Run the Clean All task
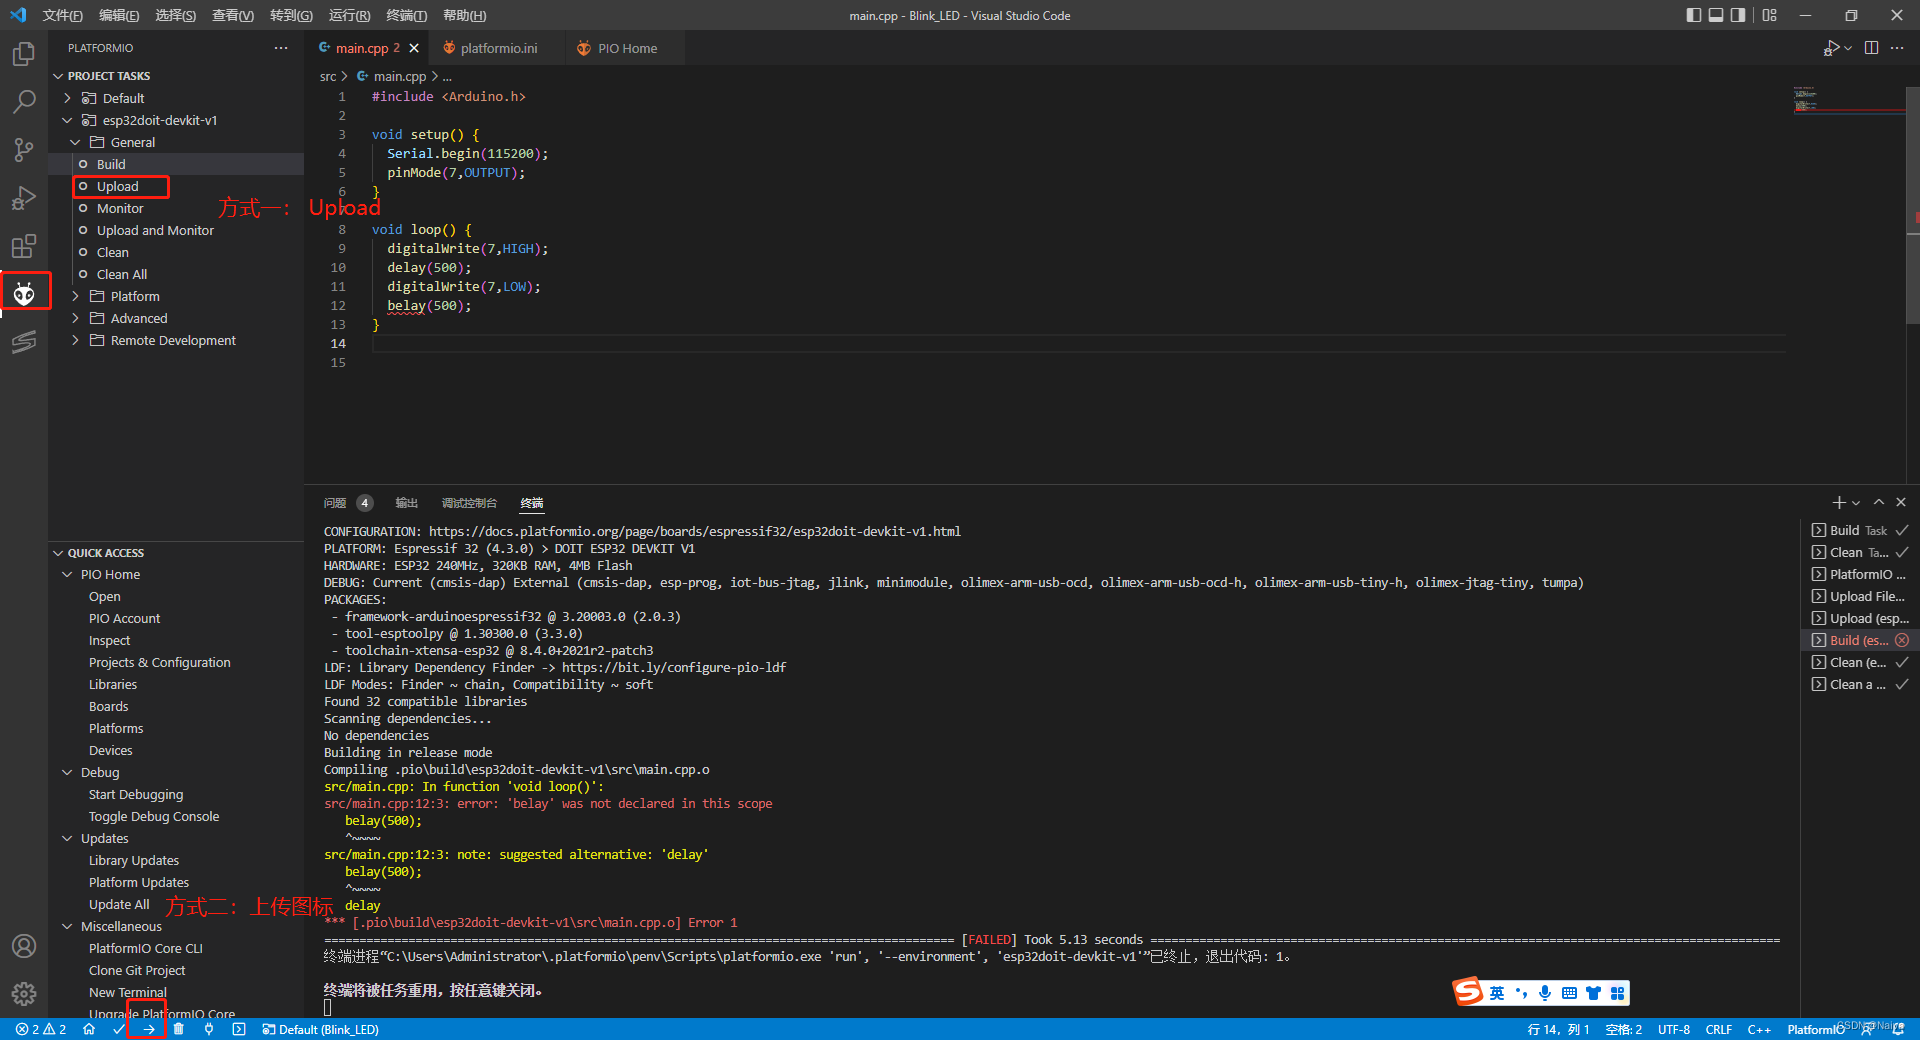The image size is (1920, 1040). point(122,274)
